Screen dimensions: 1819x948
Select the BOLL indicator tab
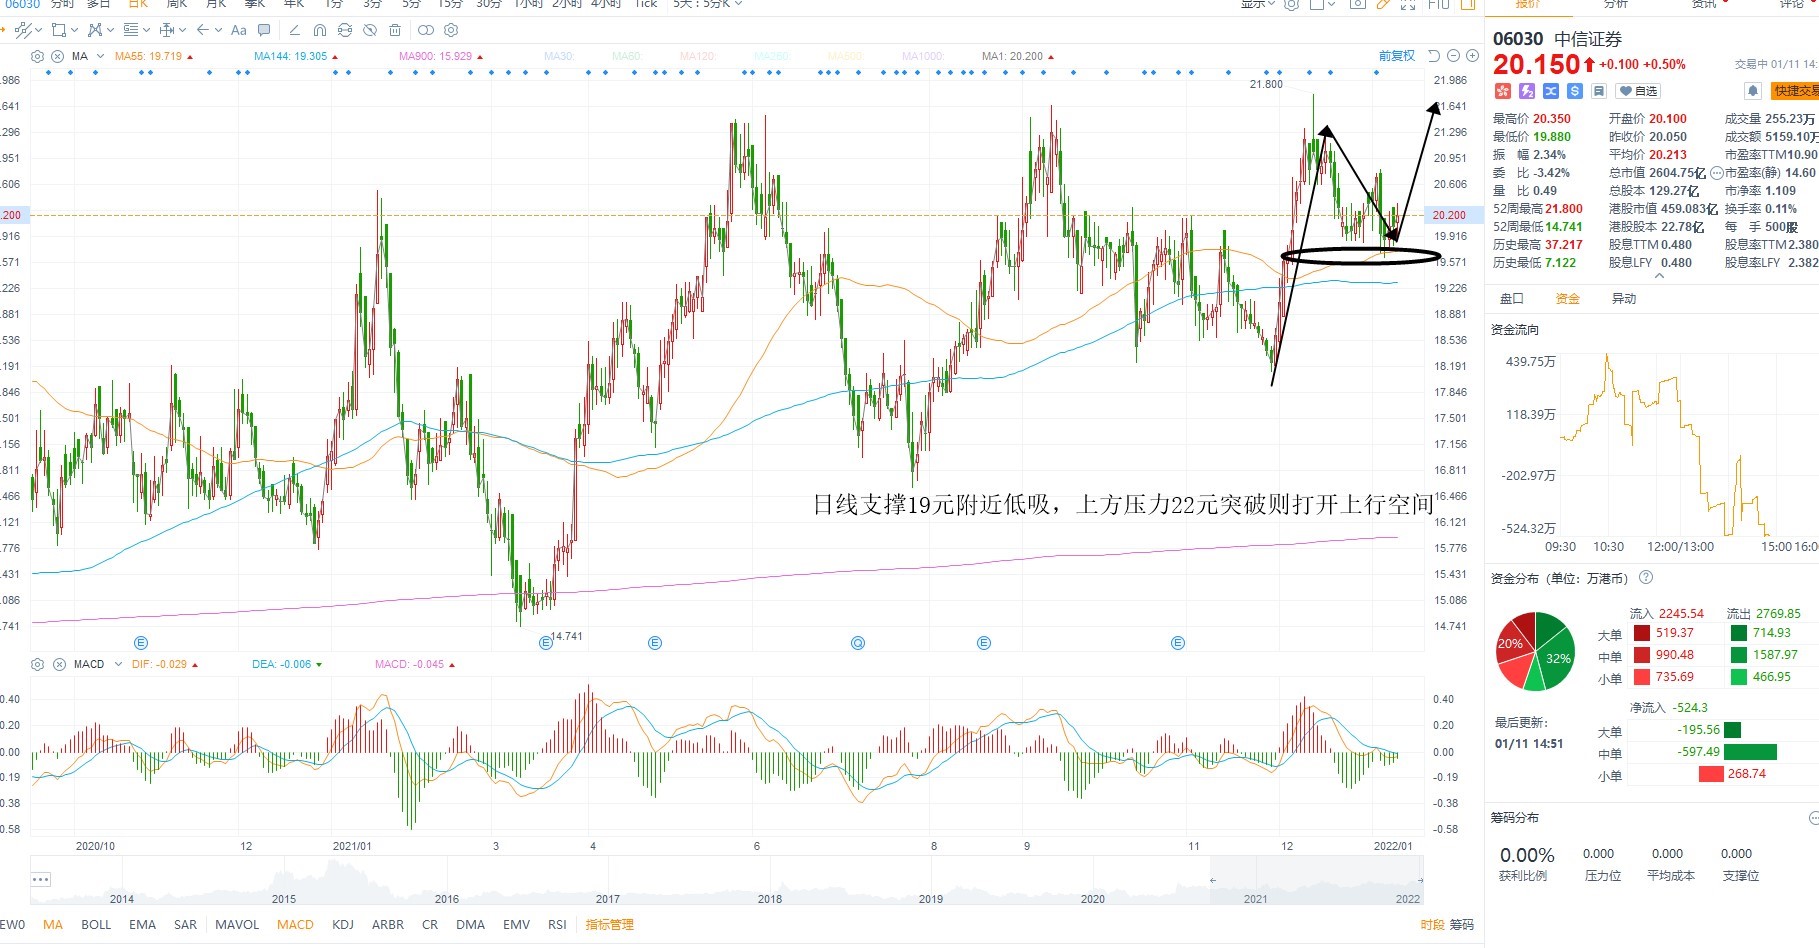pyautogui.click(x=96, y=924)
